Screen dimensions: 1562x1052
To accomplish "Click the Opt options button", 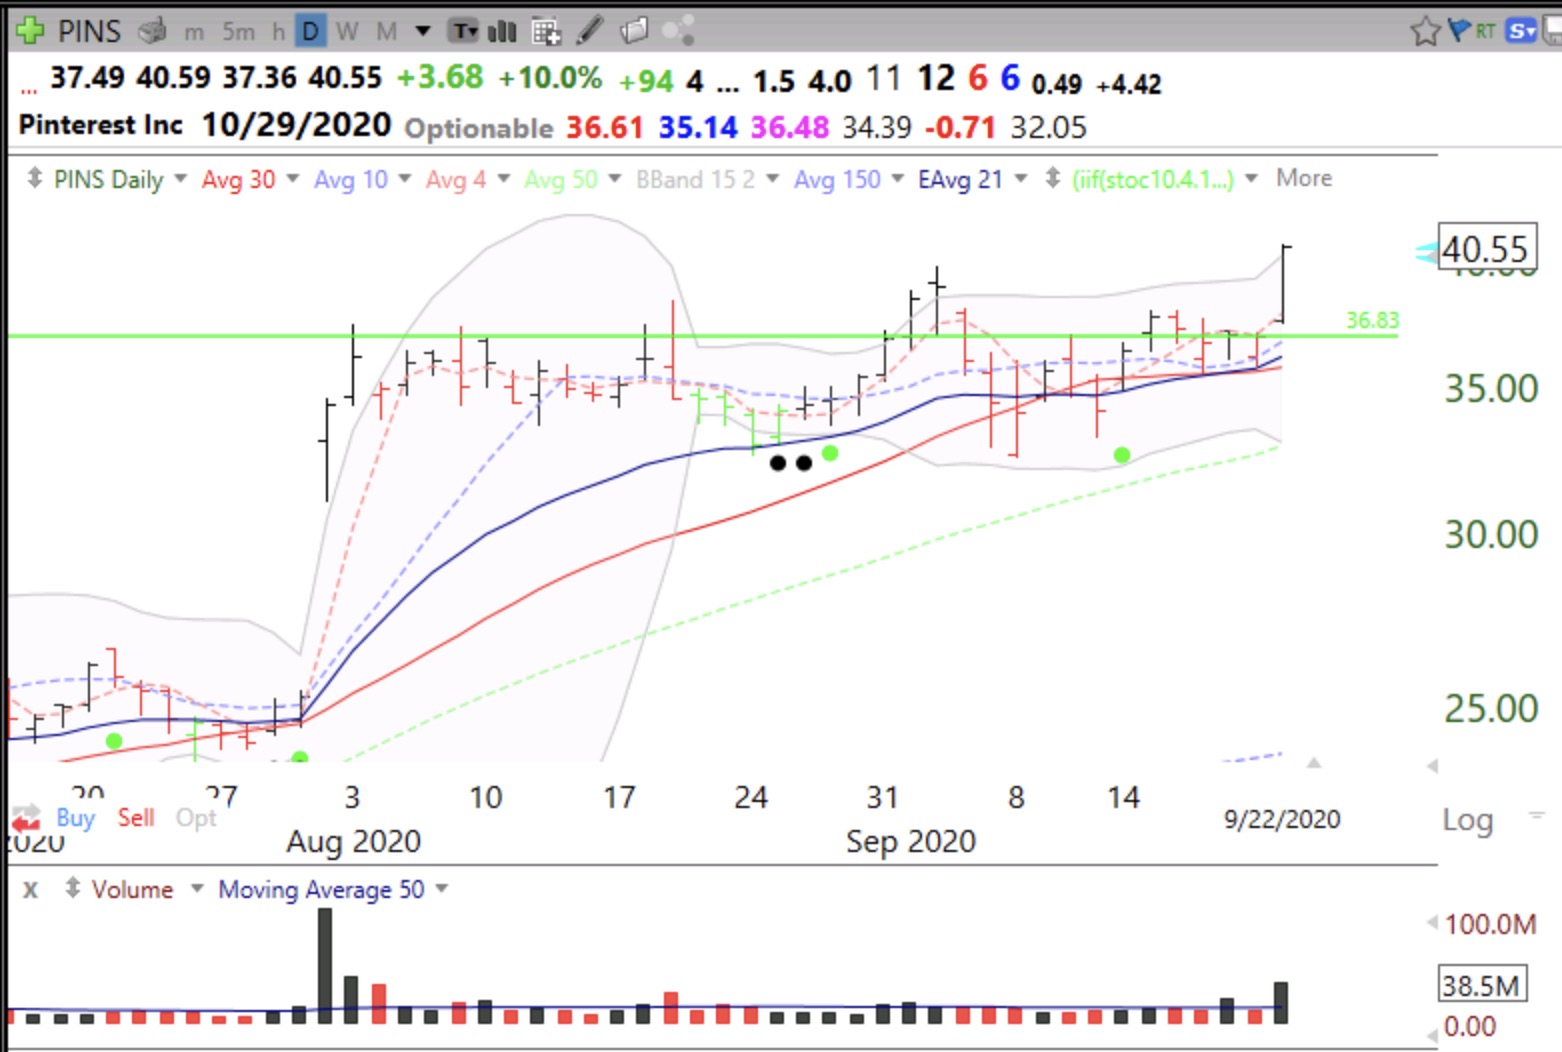I will point(196,818).
